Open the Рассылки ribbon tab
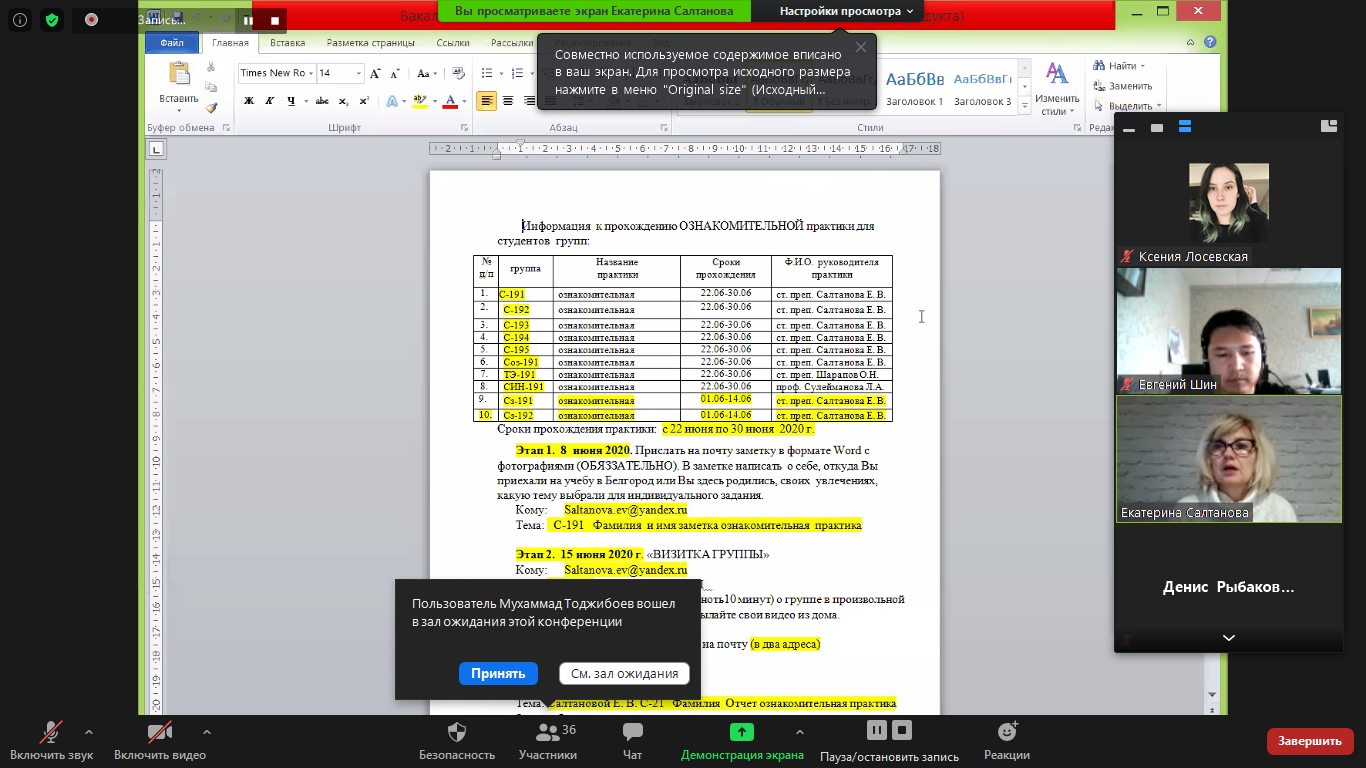The height and width of the screenshot is (768, 1366). pos(512,43)
